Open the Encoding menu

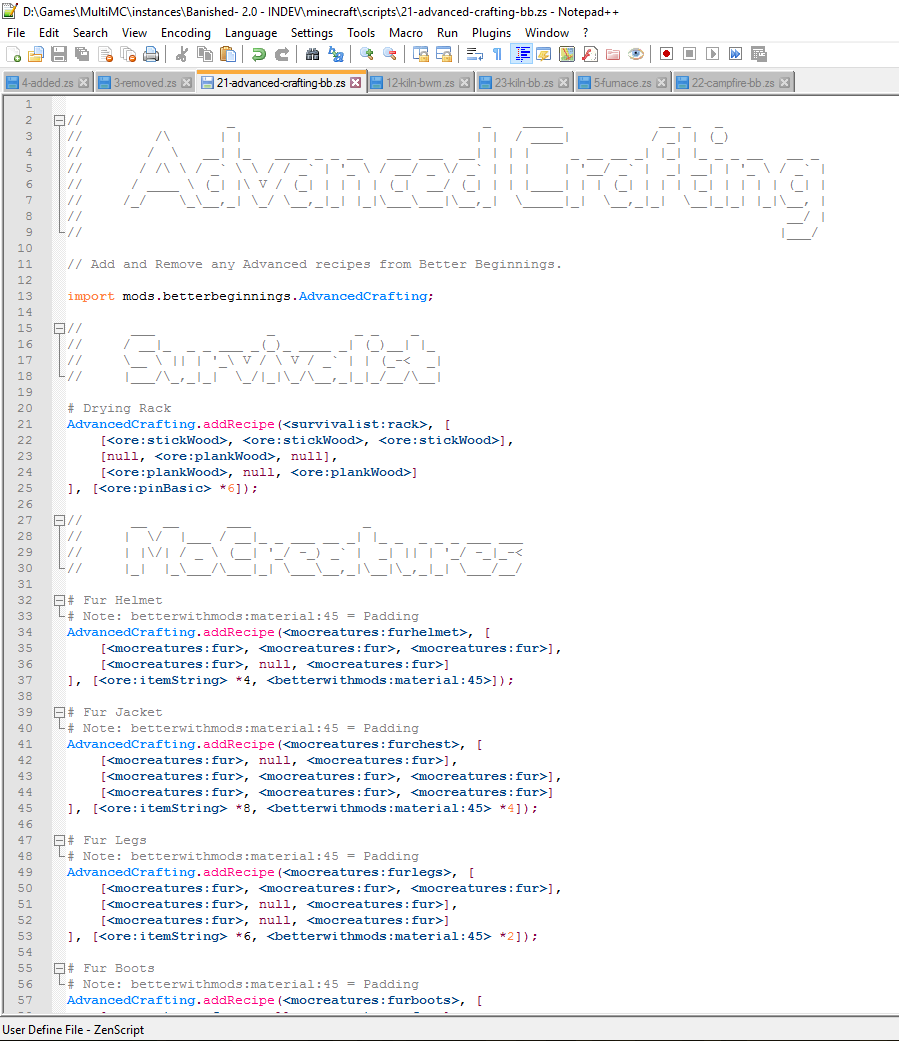[x=185, y=32]
